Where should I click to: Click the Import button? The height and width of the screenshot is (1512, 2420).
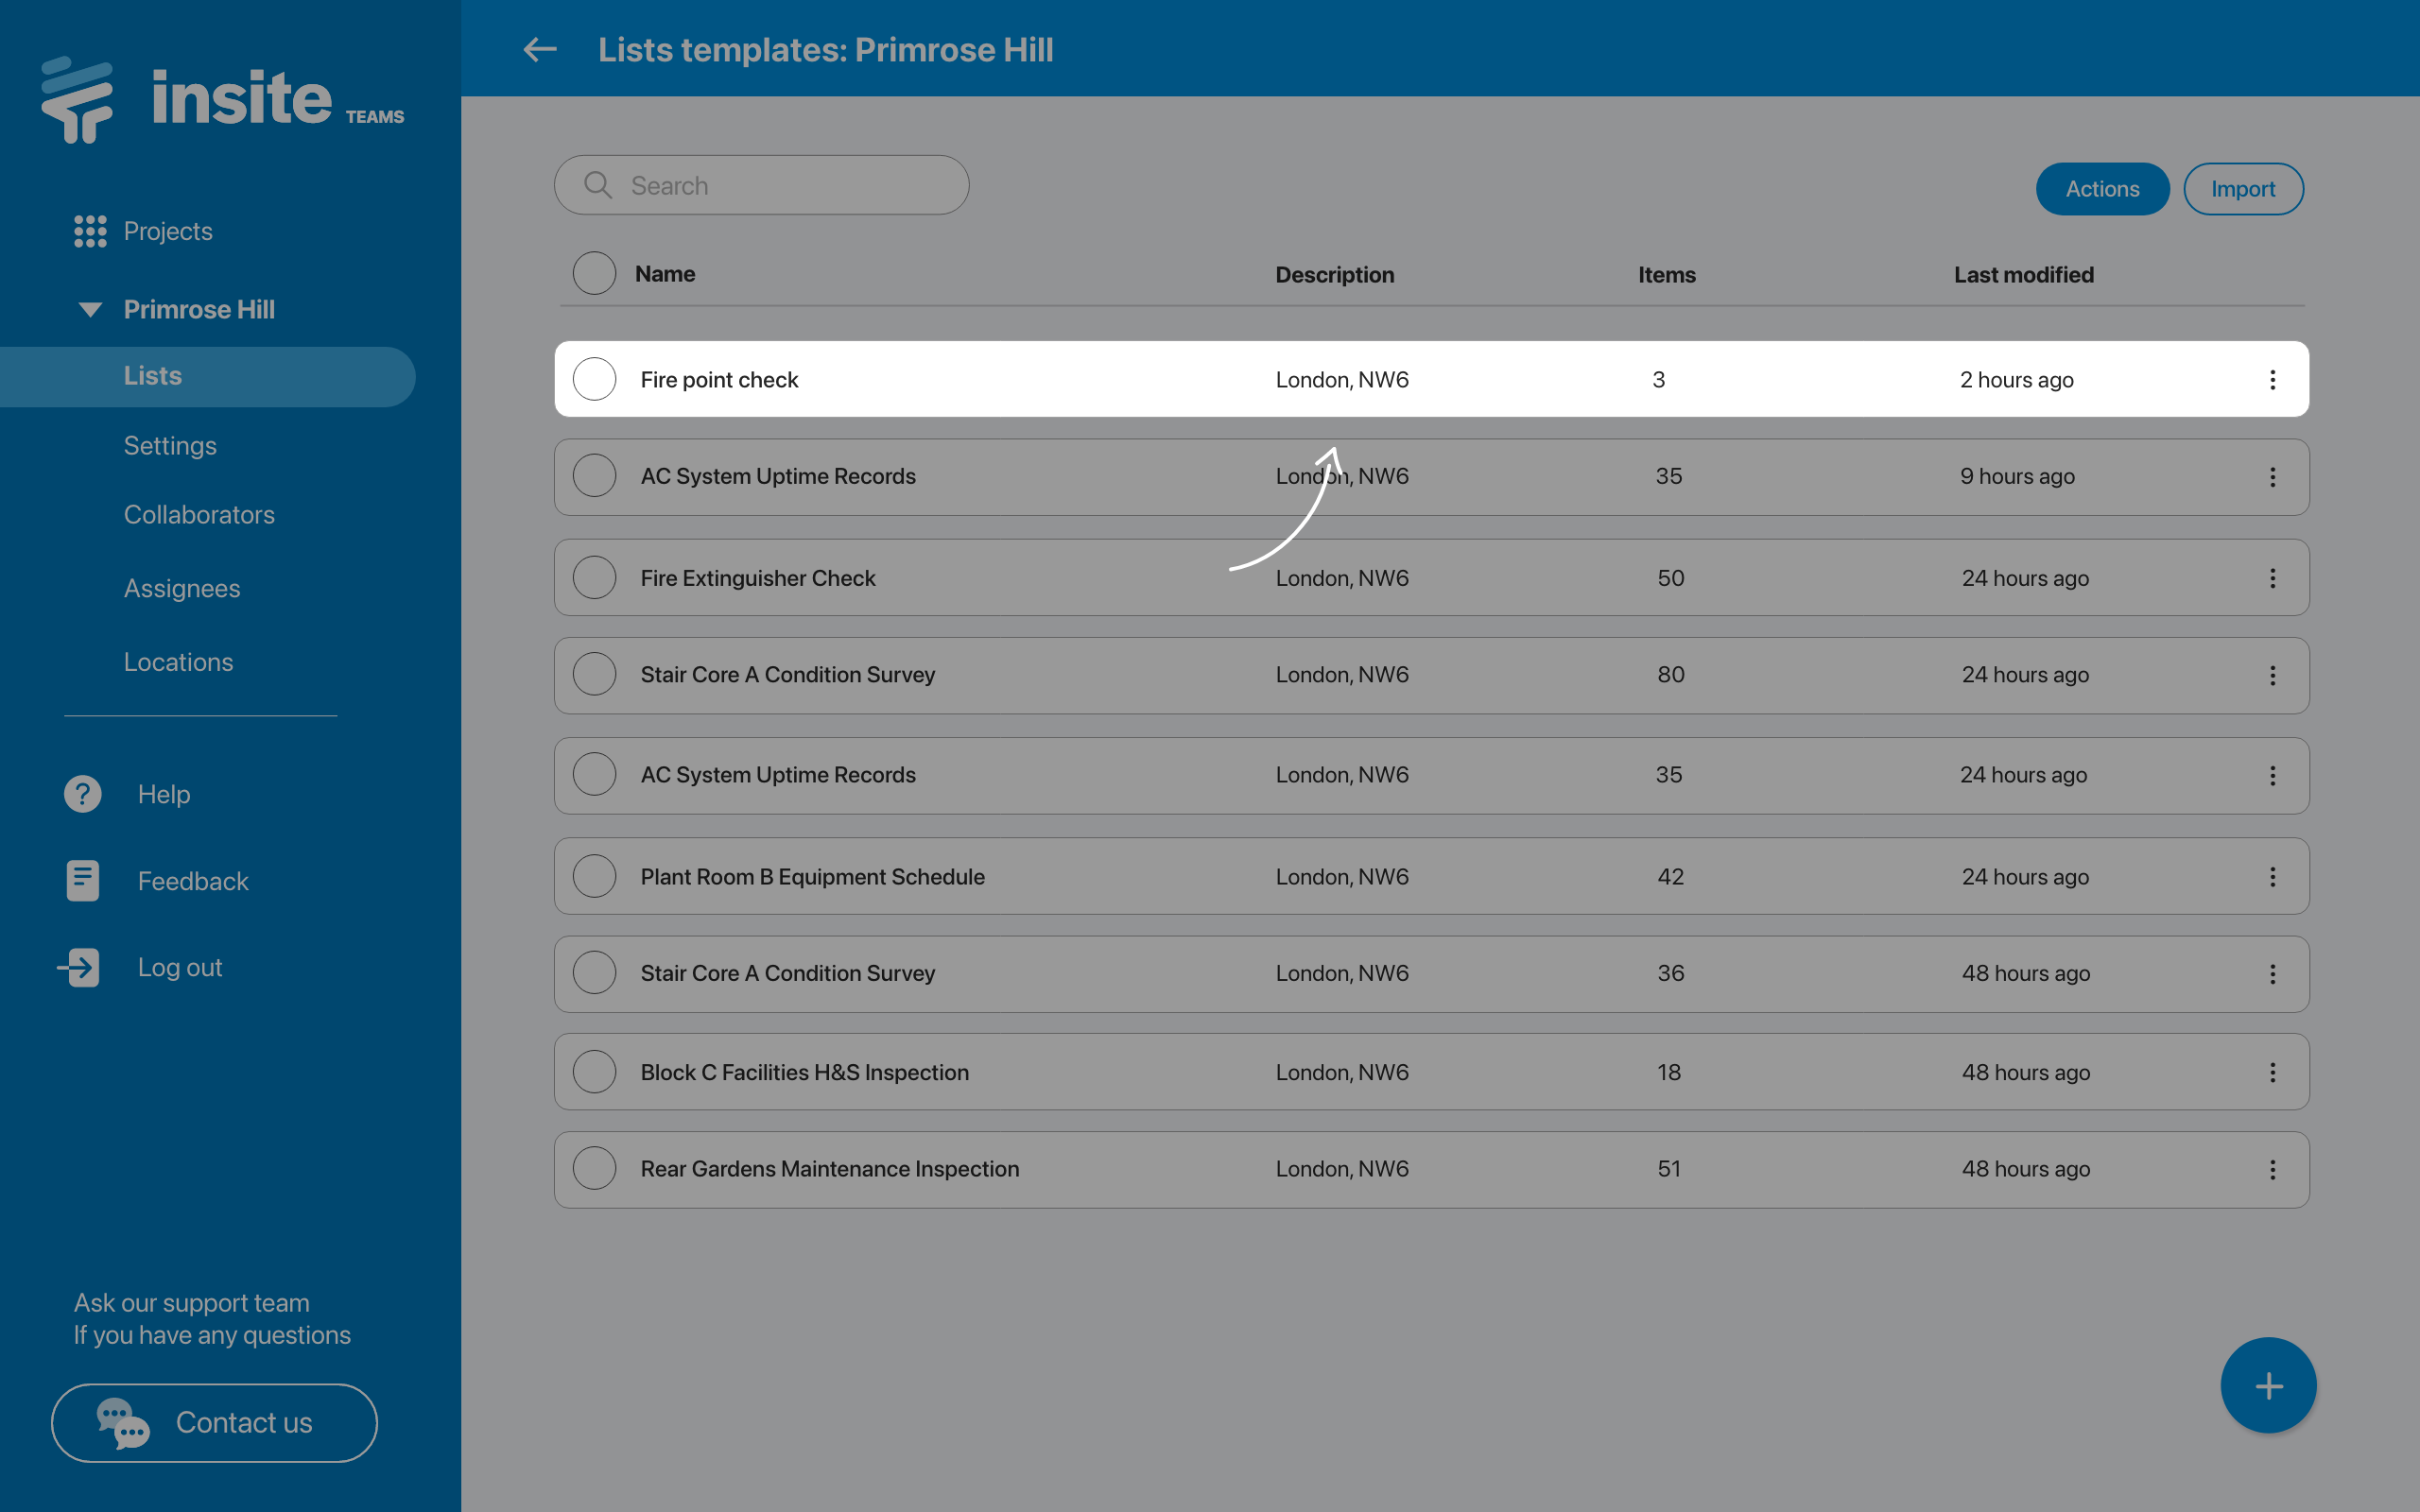pyautogui.click(x=2242, y=189)
